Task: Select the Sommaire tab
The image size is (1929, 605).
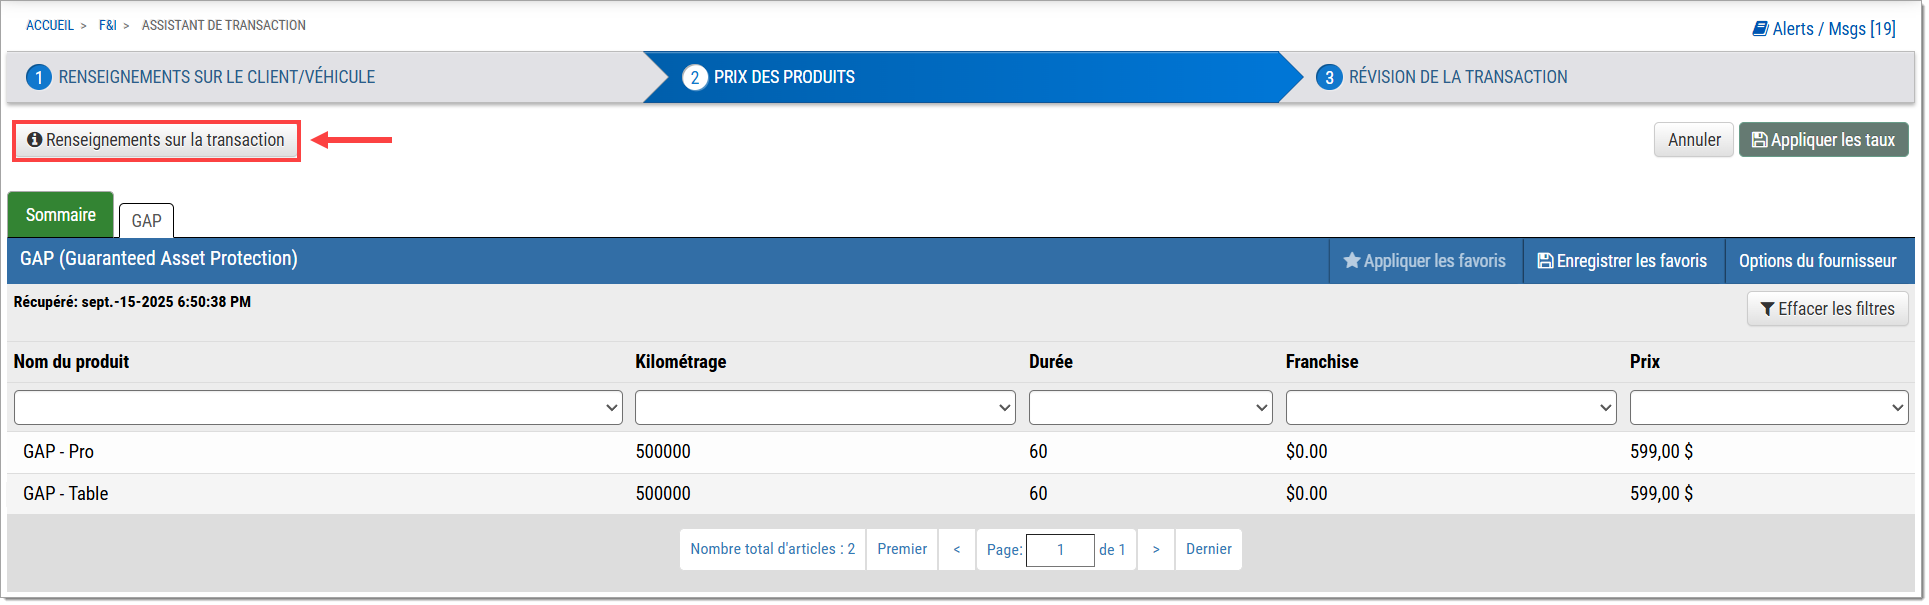Action: click(x=60, y=215)
